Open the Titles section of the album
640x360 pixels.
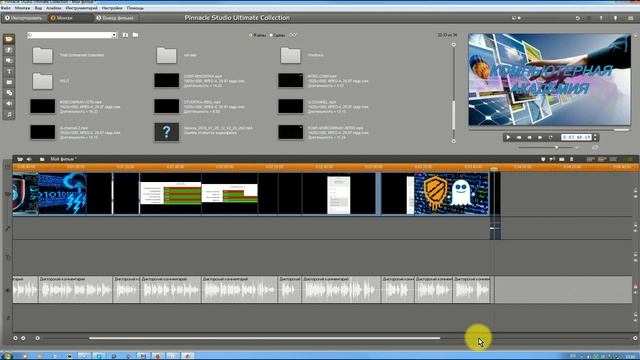9,71
